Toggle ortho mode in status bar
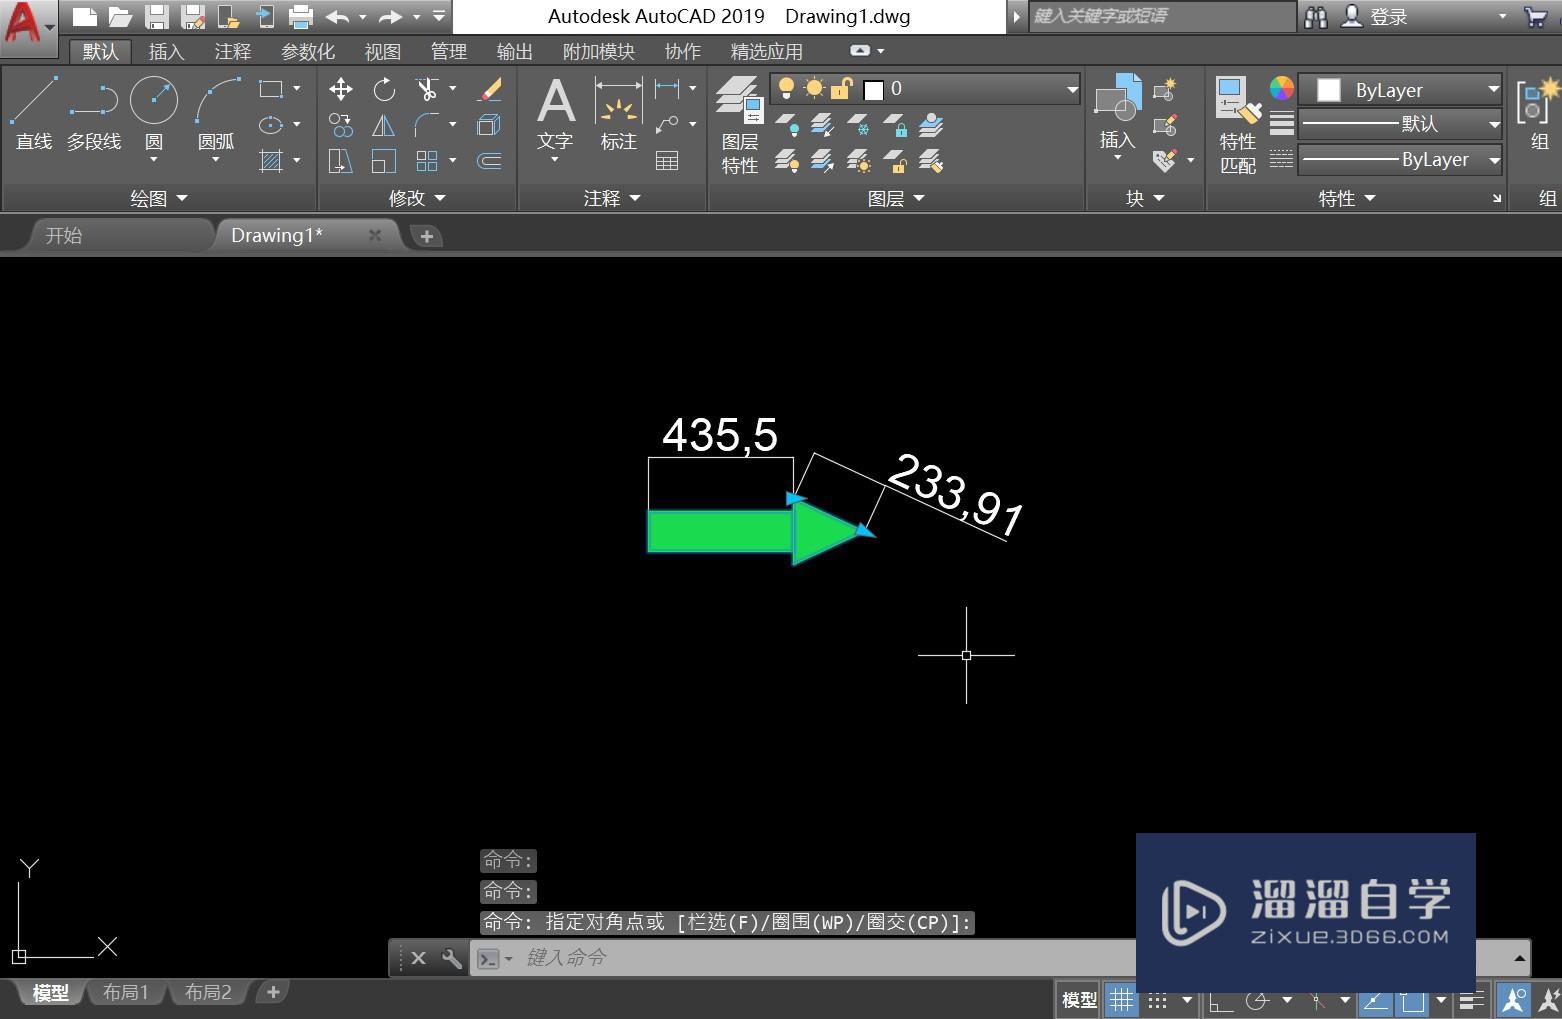The width and height of the screenshot is (1562, 1019). click(1220, 1000)
